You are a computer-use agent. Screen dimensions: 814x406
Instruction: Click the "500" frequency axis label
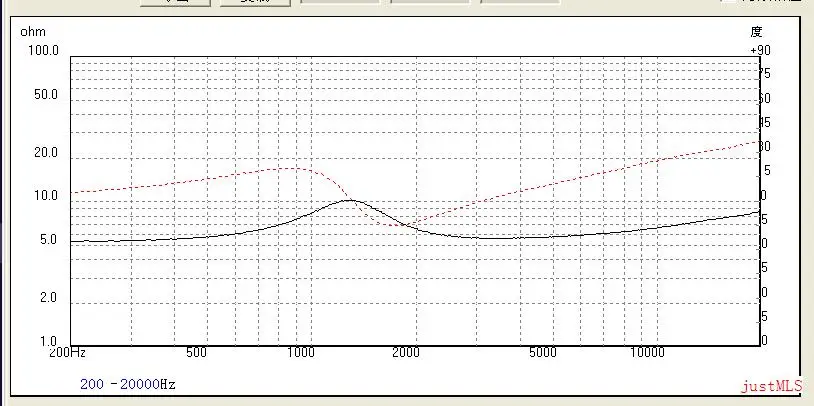point(196,353)
